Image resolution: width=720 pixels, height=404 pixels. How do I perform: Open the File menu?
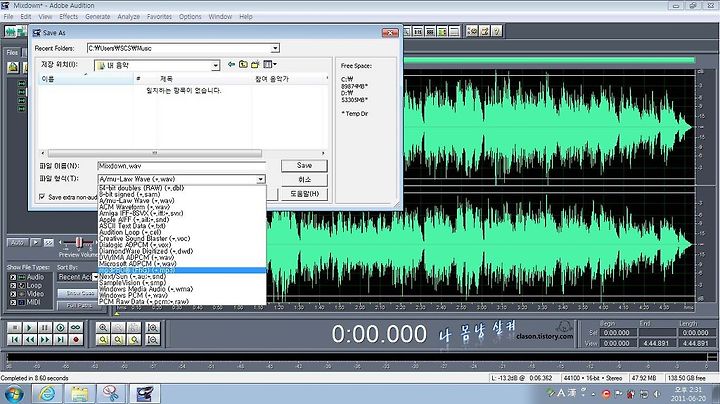(x=8, y=17)
